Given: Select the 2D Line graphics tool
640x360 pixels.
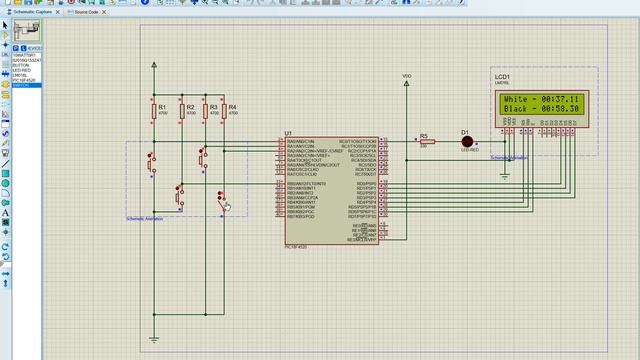Looking at the screenshot, I should [x=5, y=164].
